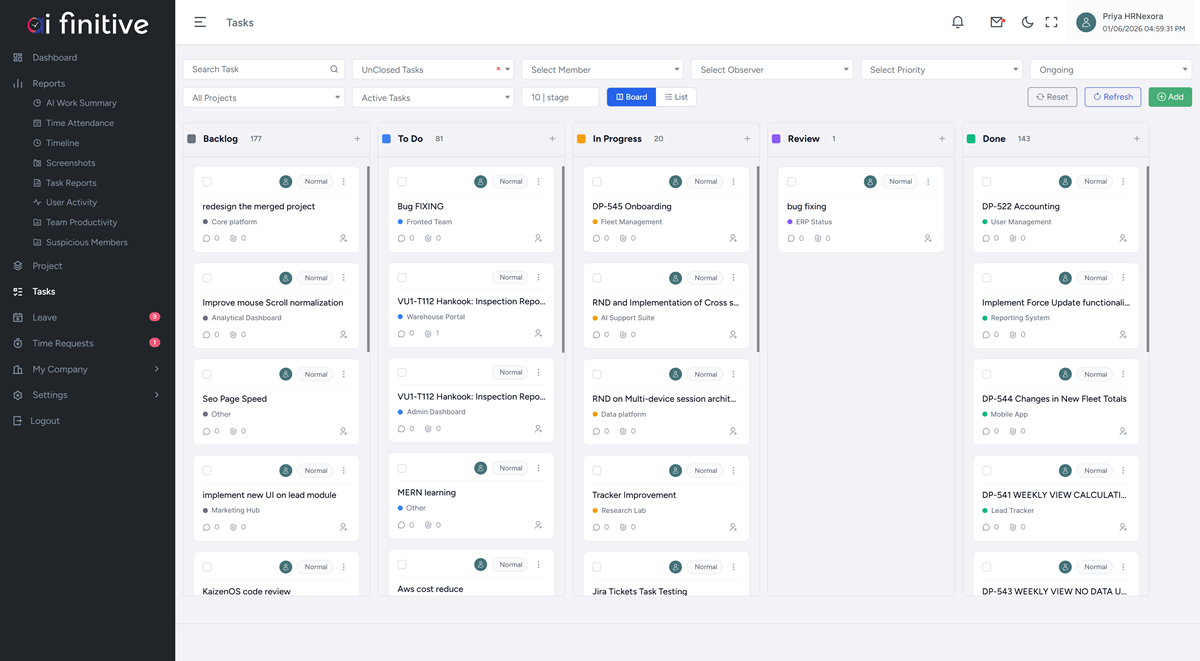The image size is (1200, 661).
Task: Open Screenshots in sidebar
Action: point(70,163)
